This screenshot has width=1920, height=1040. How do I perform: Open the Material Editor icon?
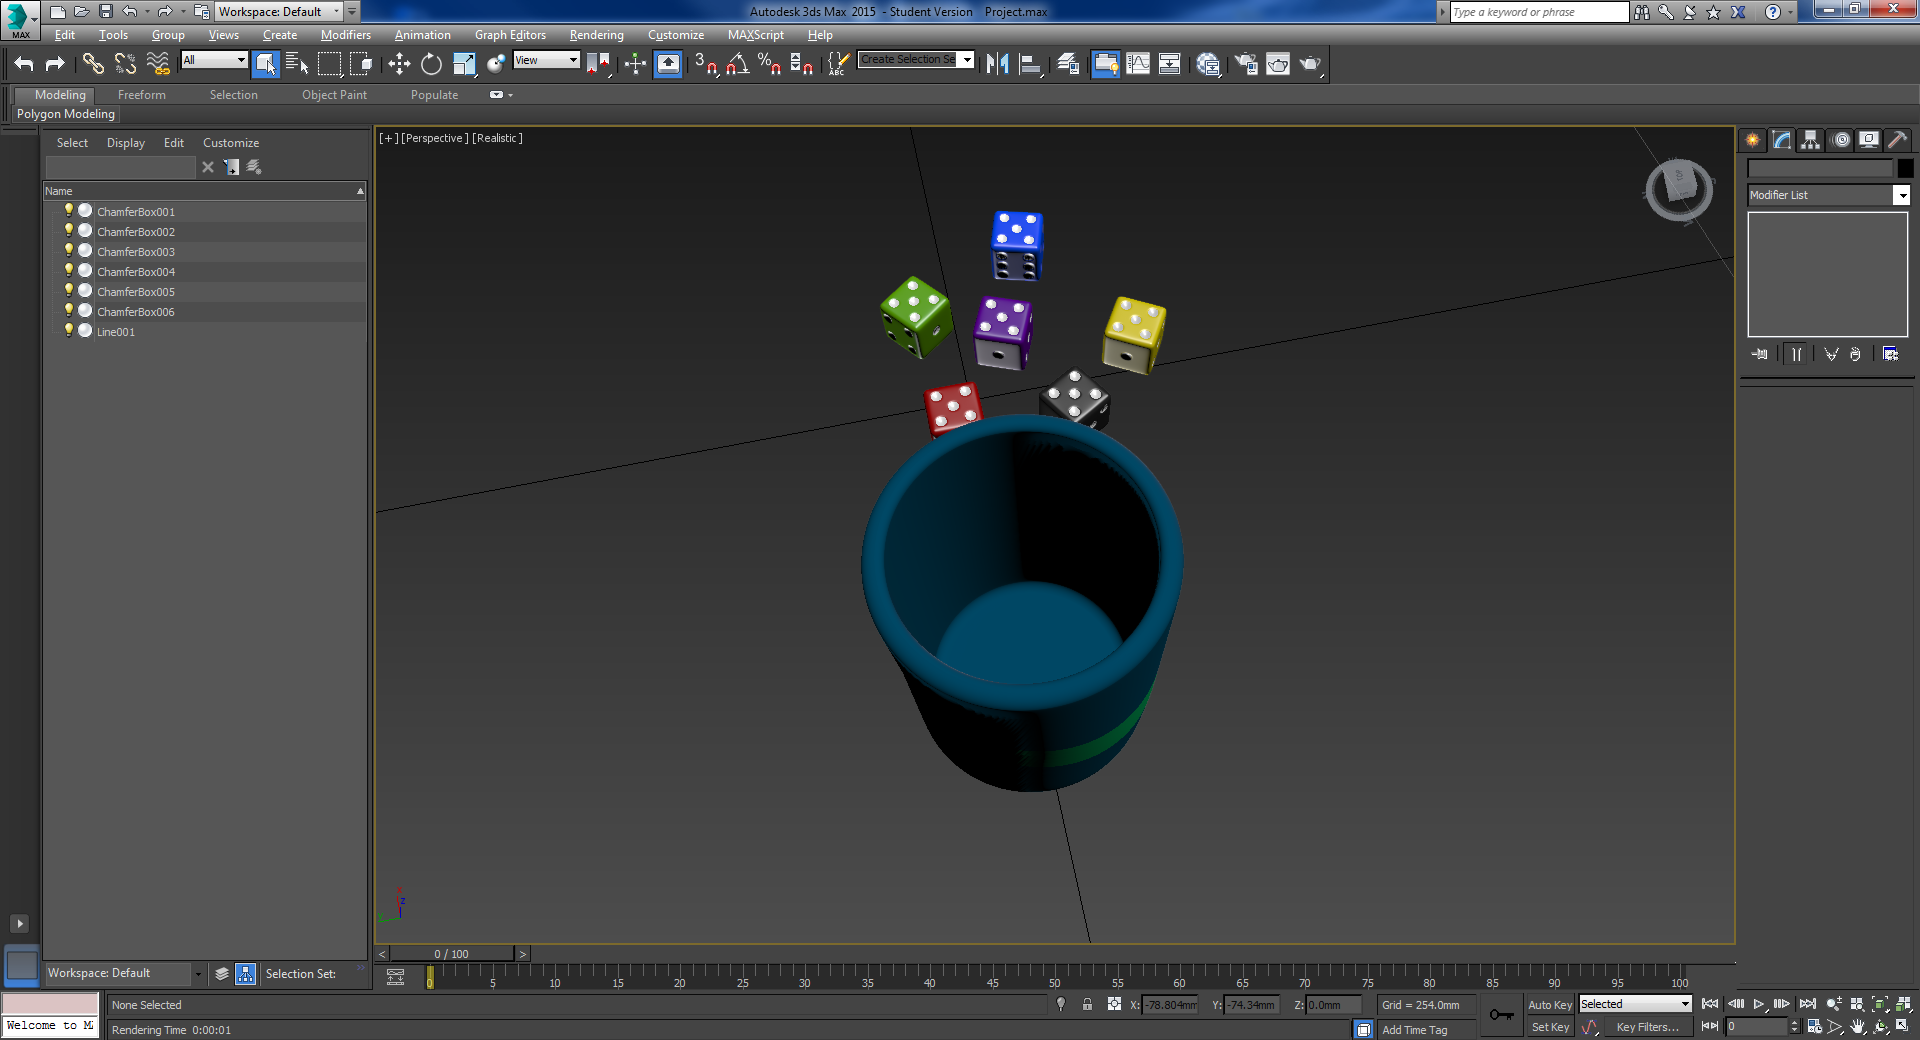tap(1208, 64)
